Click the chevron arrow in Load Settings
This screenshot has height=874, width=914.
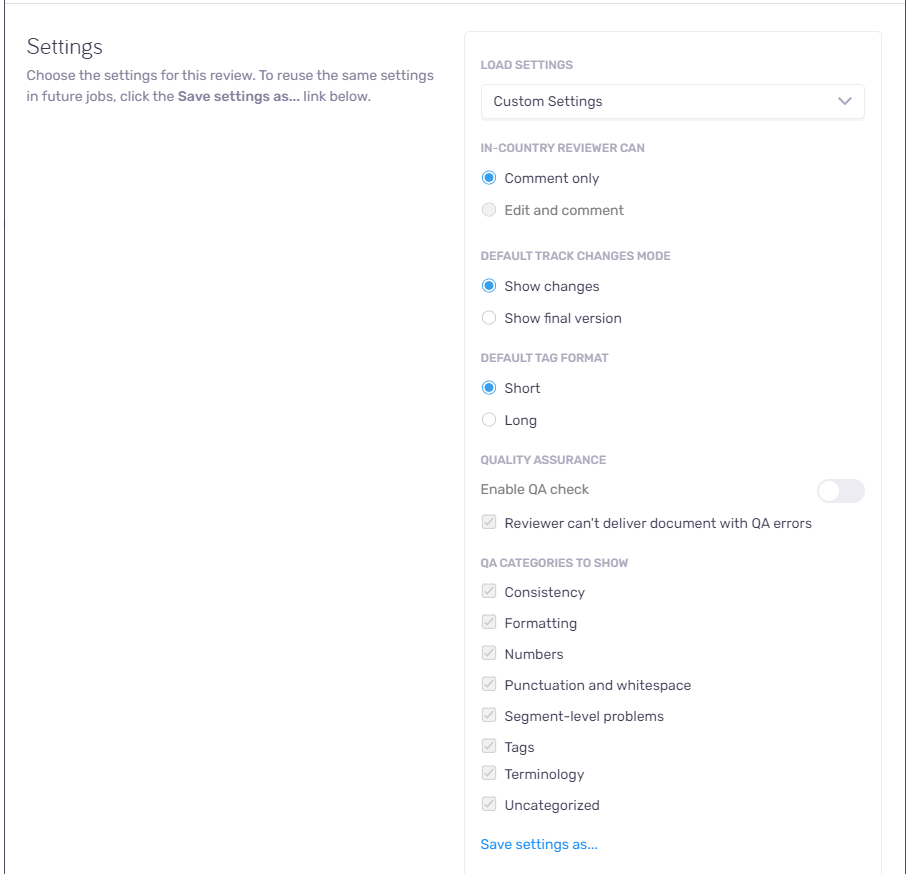tap(845, 101)
